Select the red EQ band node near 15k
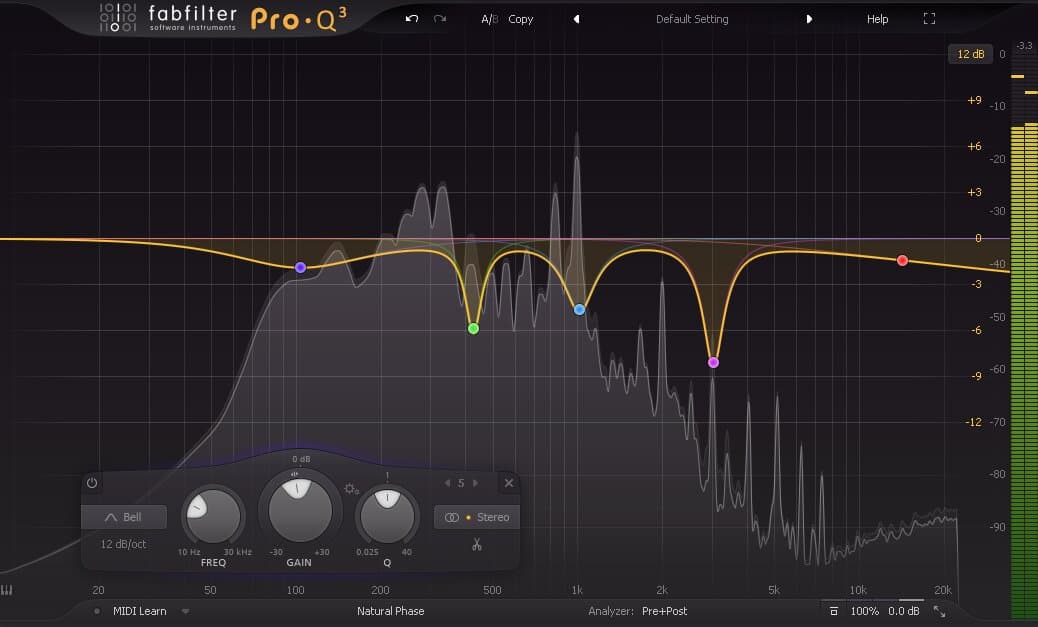This screenshot has width=1038, height=627. (902, 260)
